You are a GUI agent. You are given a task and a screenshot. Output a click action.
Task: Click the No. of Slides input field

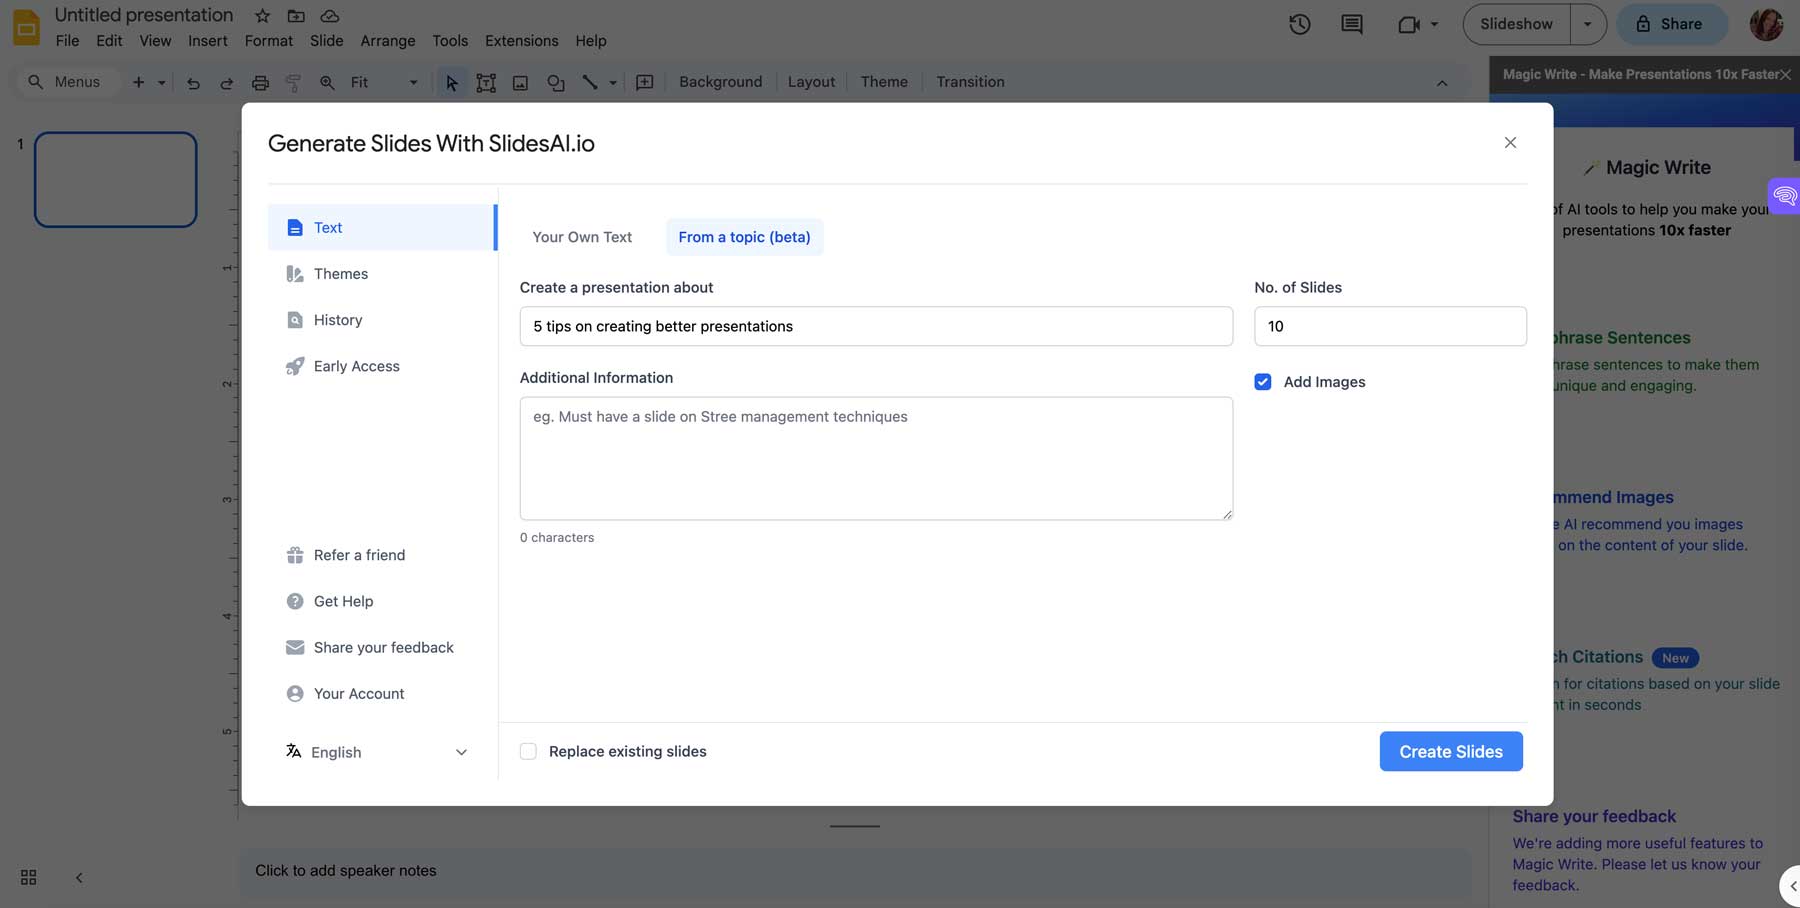[1389, 326]
